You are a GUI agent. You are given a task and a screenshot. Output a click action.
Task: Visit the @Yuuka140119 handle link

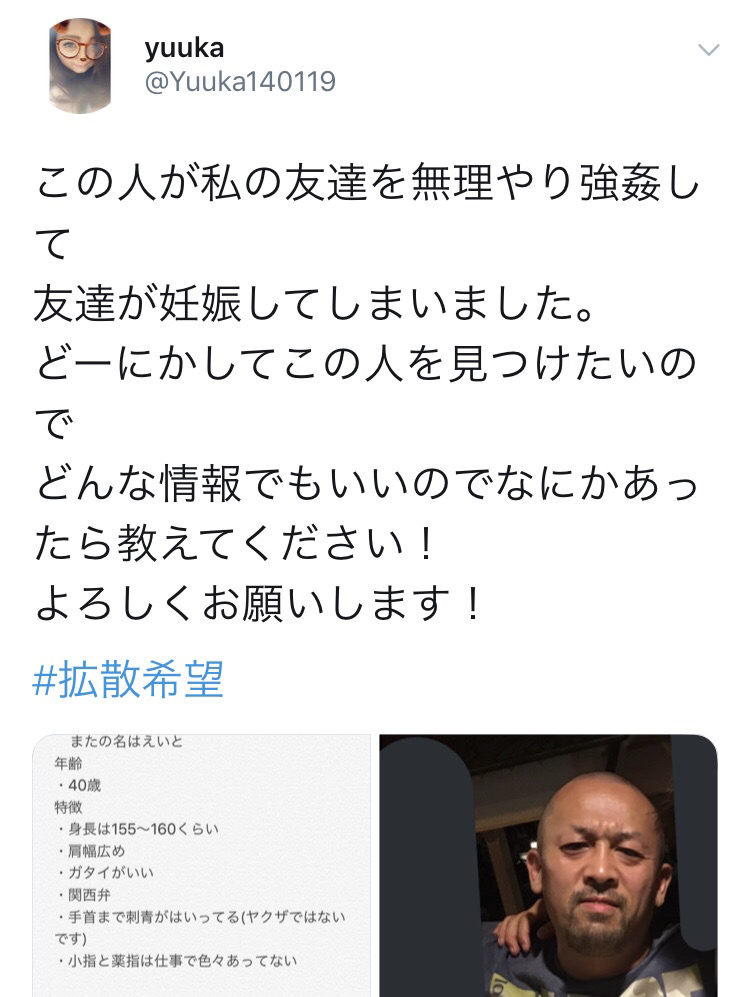240,81
